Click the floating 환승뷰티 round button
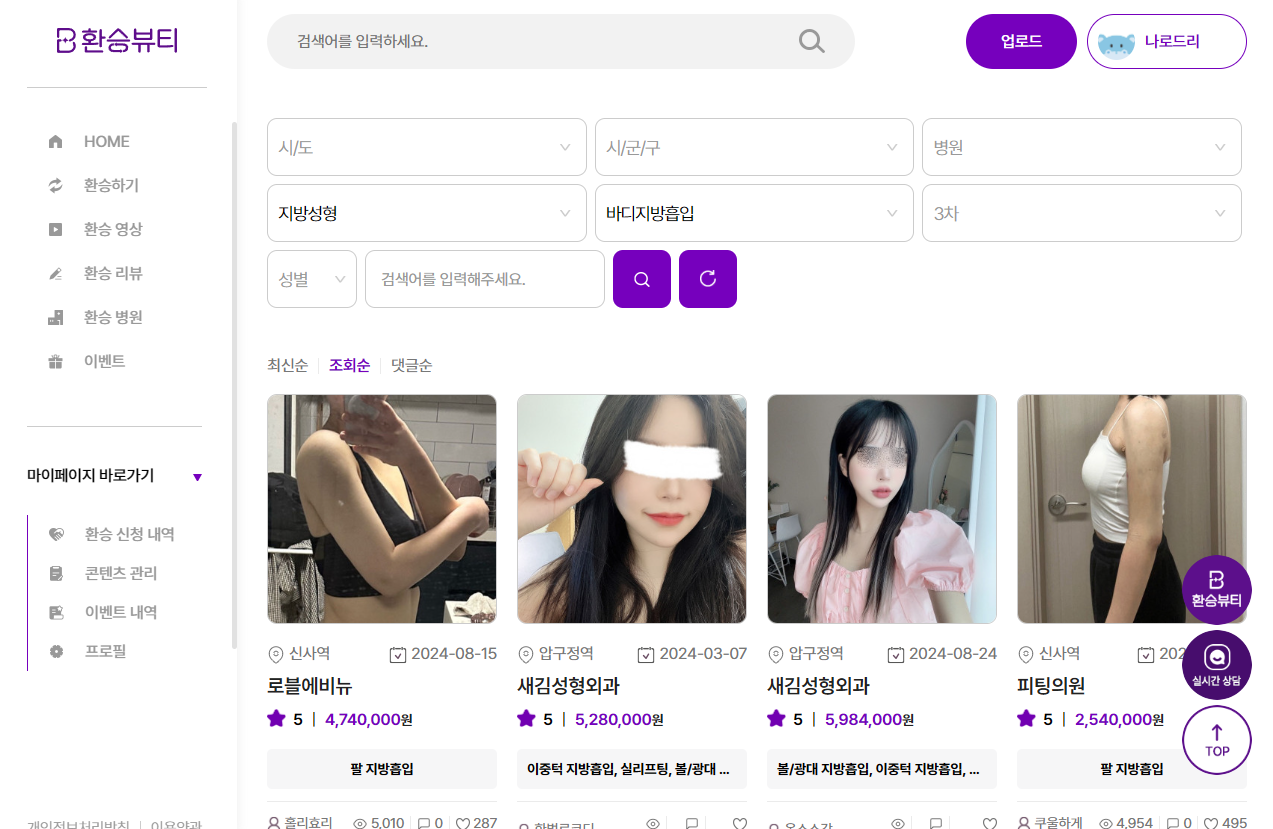Image resolution: width=1273 pixels, height=829 pixels. [x=1217, y=590]
